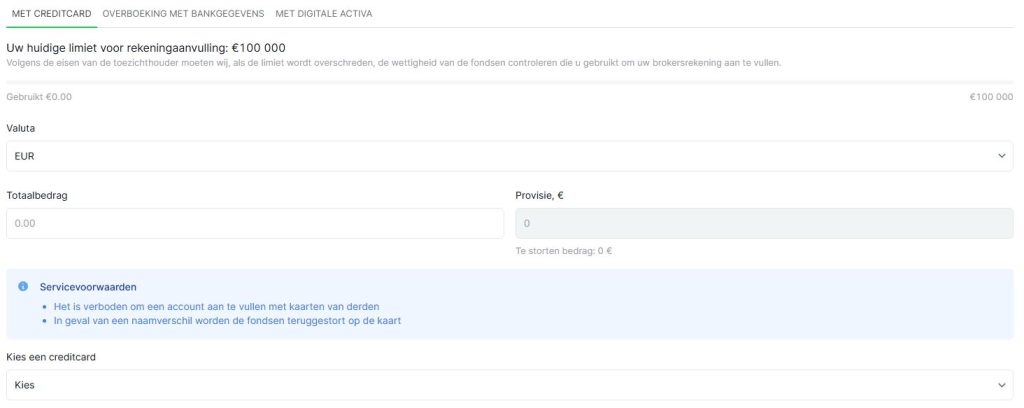The height and width of the screenshot is (408, 1024).
Task: Click the limit usage progress bar
Action: tap(510, 82)
